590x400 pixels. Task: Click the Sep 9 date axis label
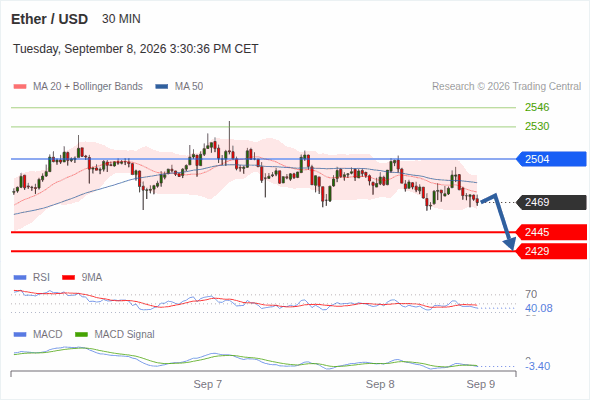tap(481, 384)
